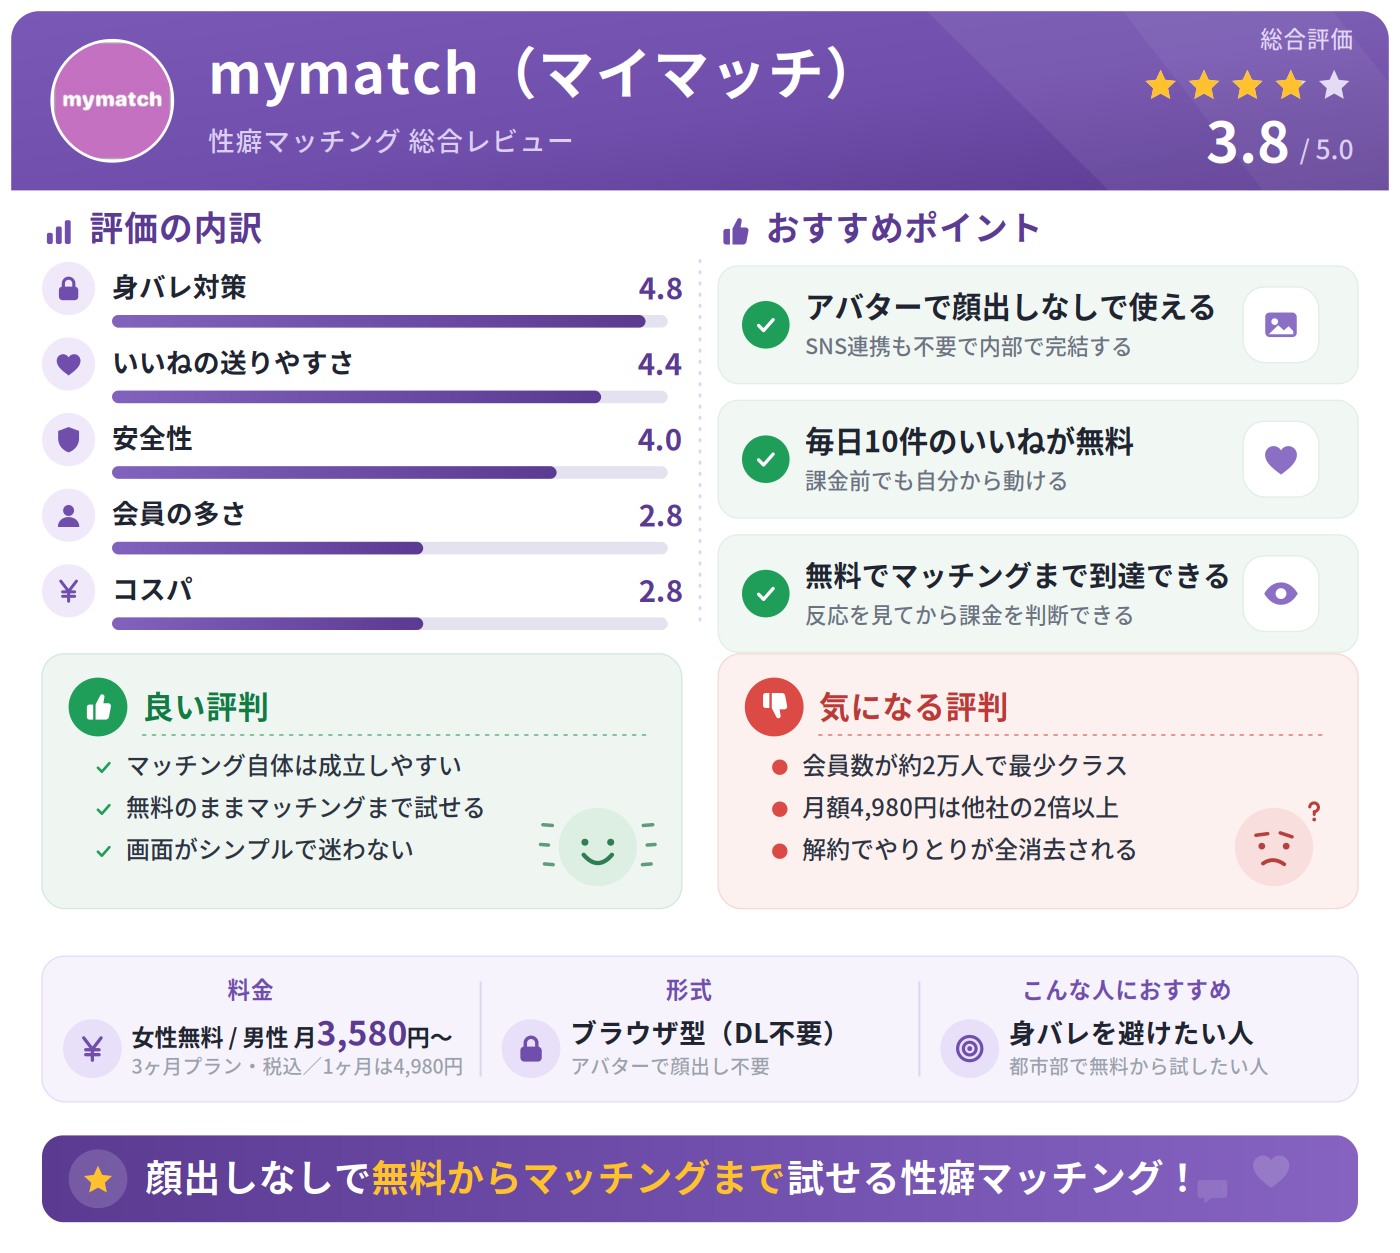
Task: Click the green thumbs-up circle by 良い評判
Action: [98, 707]
